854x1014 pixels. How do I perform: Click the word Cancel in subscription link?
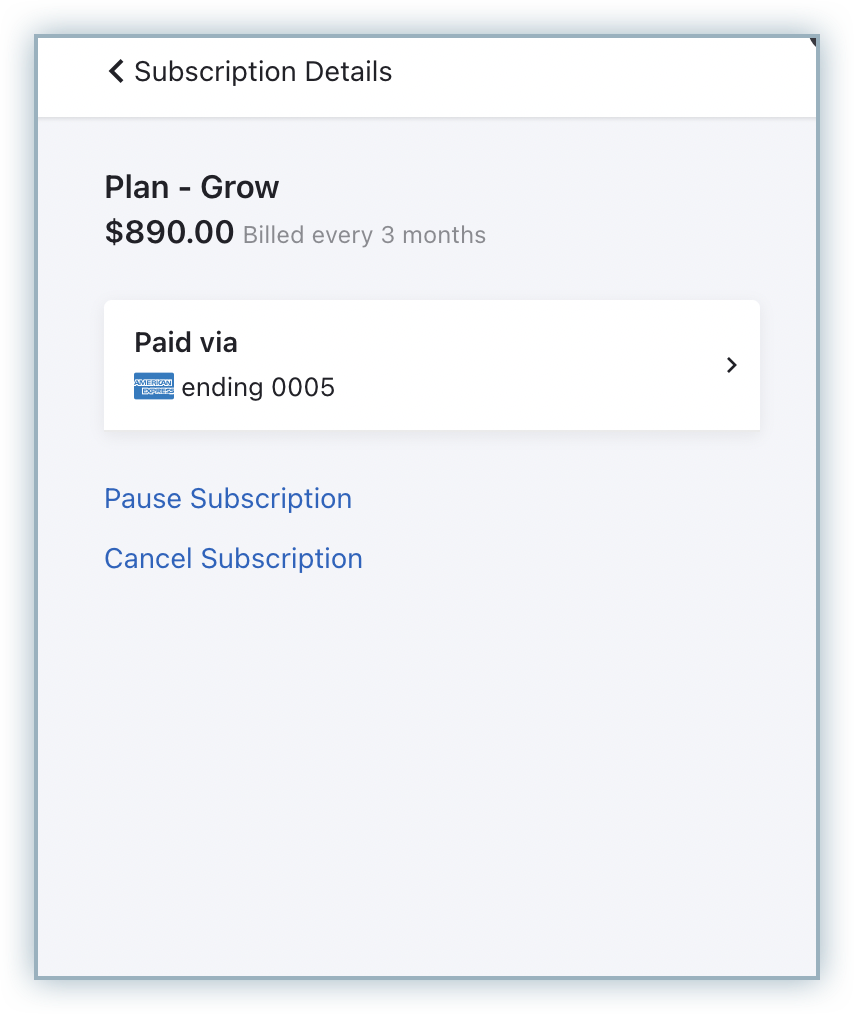[149, 558]
